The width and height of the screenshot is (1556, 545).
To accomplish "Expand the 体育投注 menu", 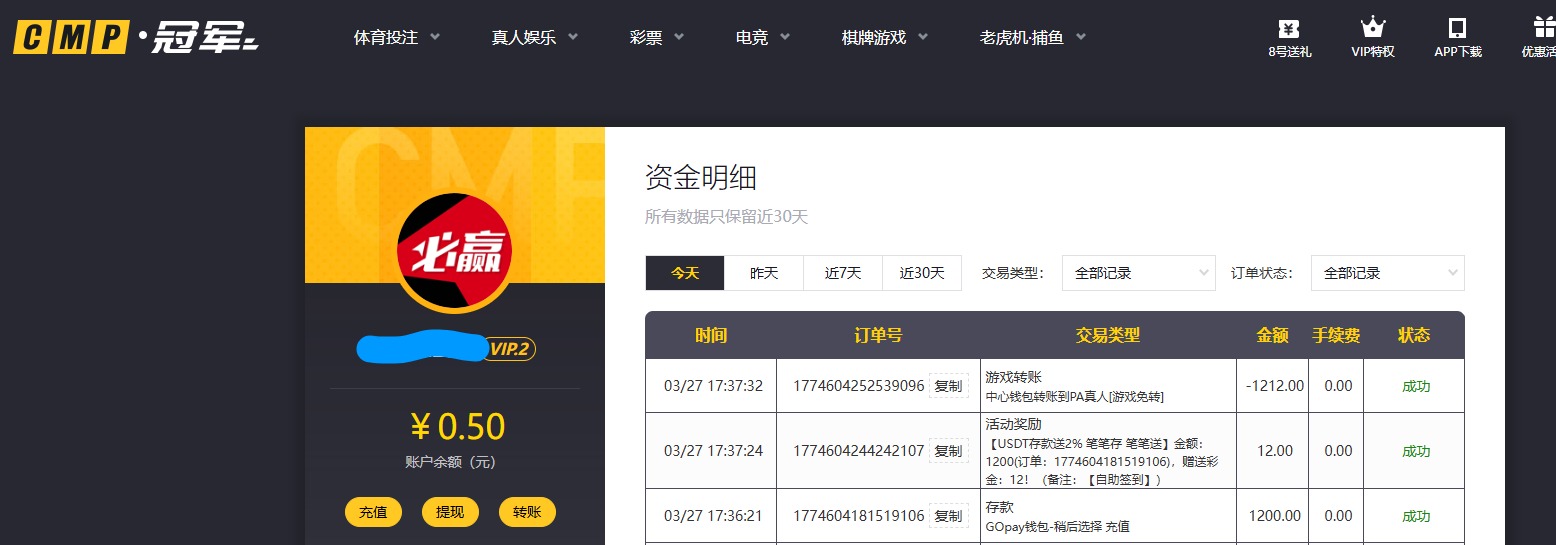I will pyautogui.click(x=397, y=38).
